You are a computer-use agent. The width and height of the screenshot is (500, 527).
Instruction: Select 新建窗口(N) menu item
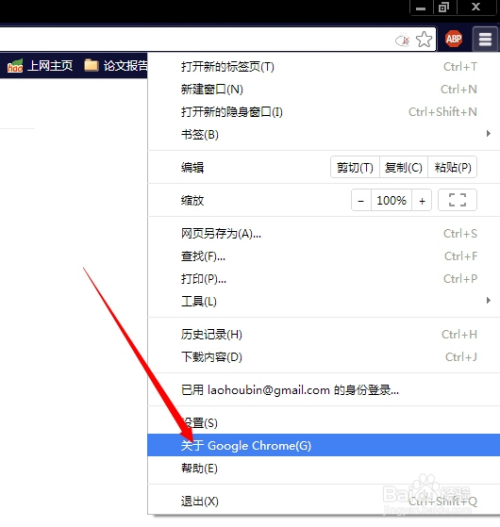(x=324, y=89)
